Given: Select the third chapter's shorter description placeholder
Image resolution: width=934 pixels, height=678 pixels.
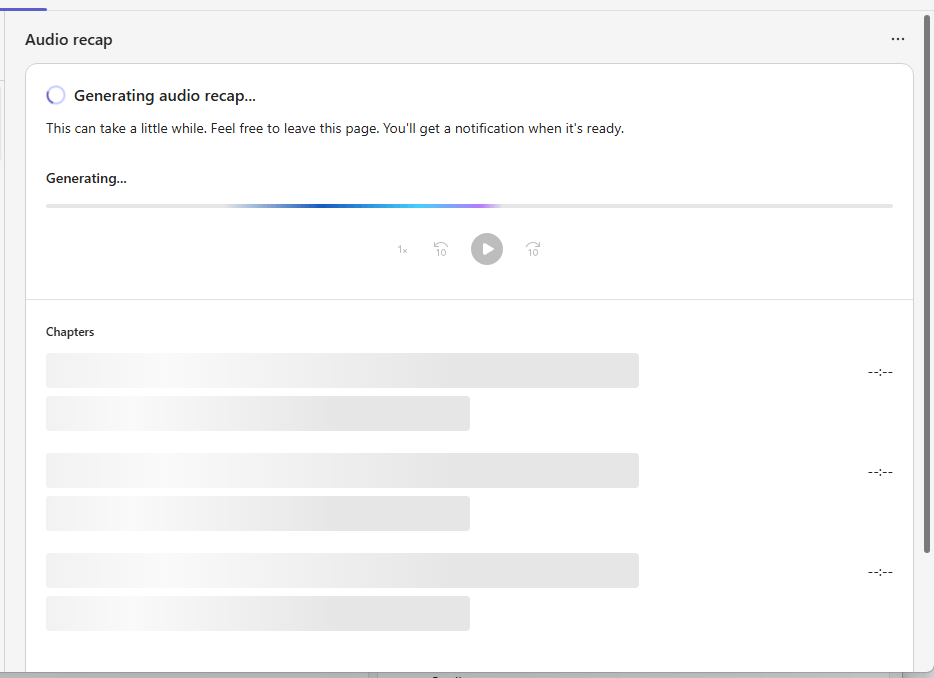Looking at the screenshot, I should point(258,613).
